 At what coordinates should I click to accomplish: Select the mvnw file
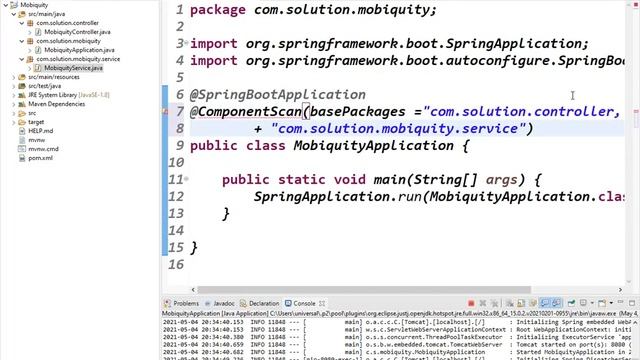click(x=37, y=140)
